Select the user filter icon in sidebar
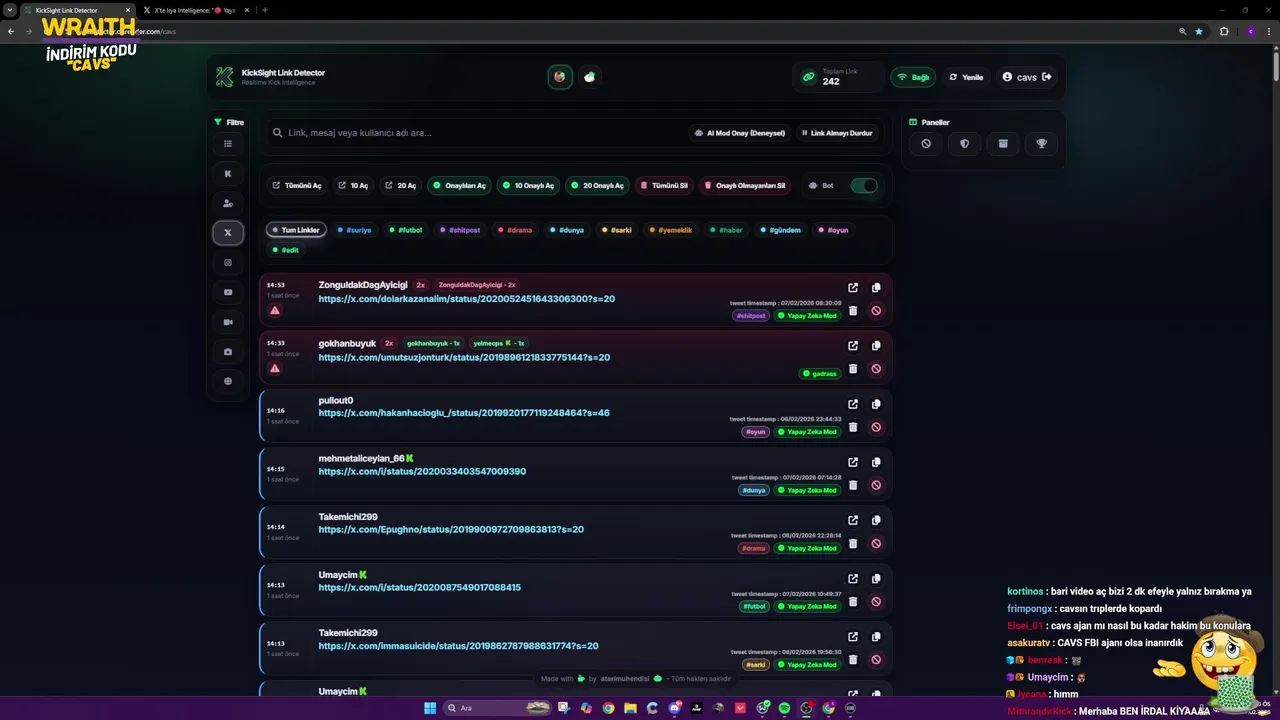The height and width of the screenshot is (720, 1280). pos(228,203)
